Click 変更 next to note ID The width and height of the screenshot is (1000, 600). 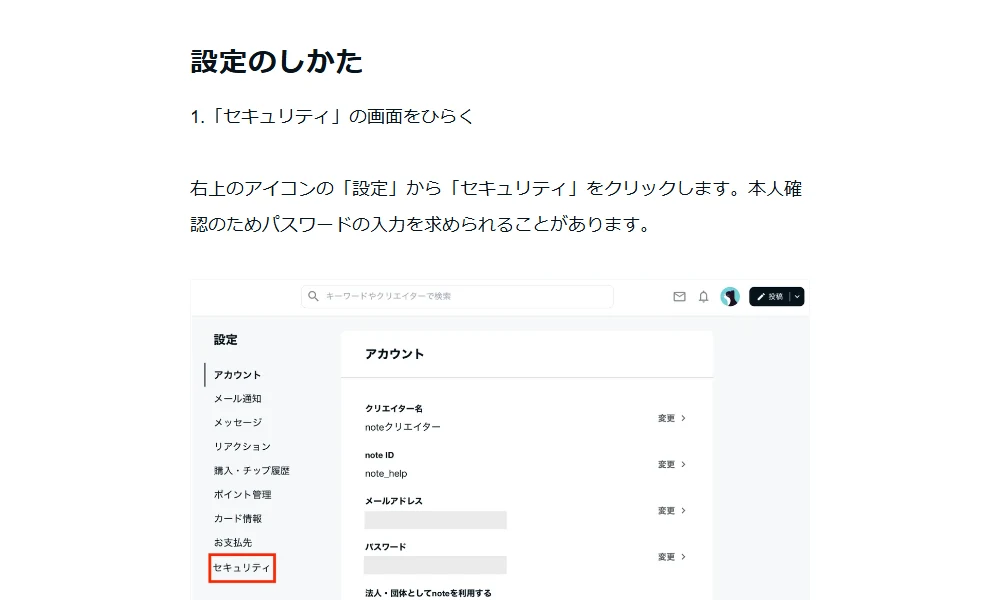point(672,464)
